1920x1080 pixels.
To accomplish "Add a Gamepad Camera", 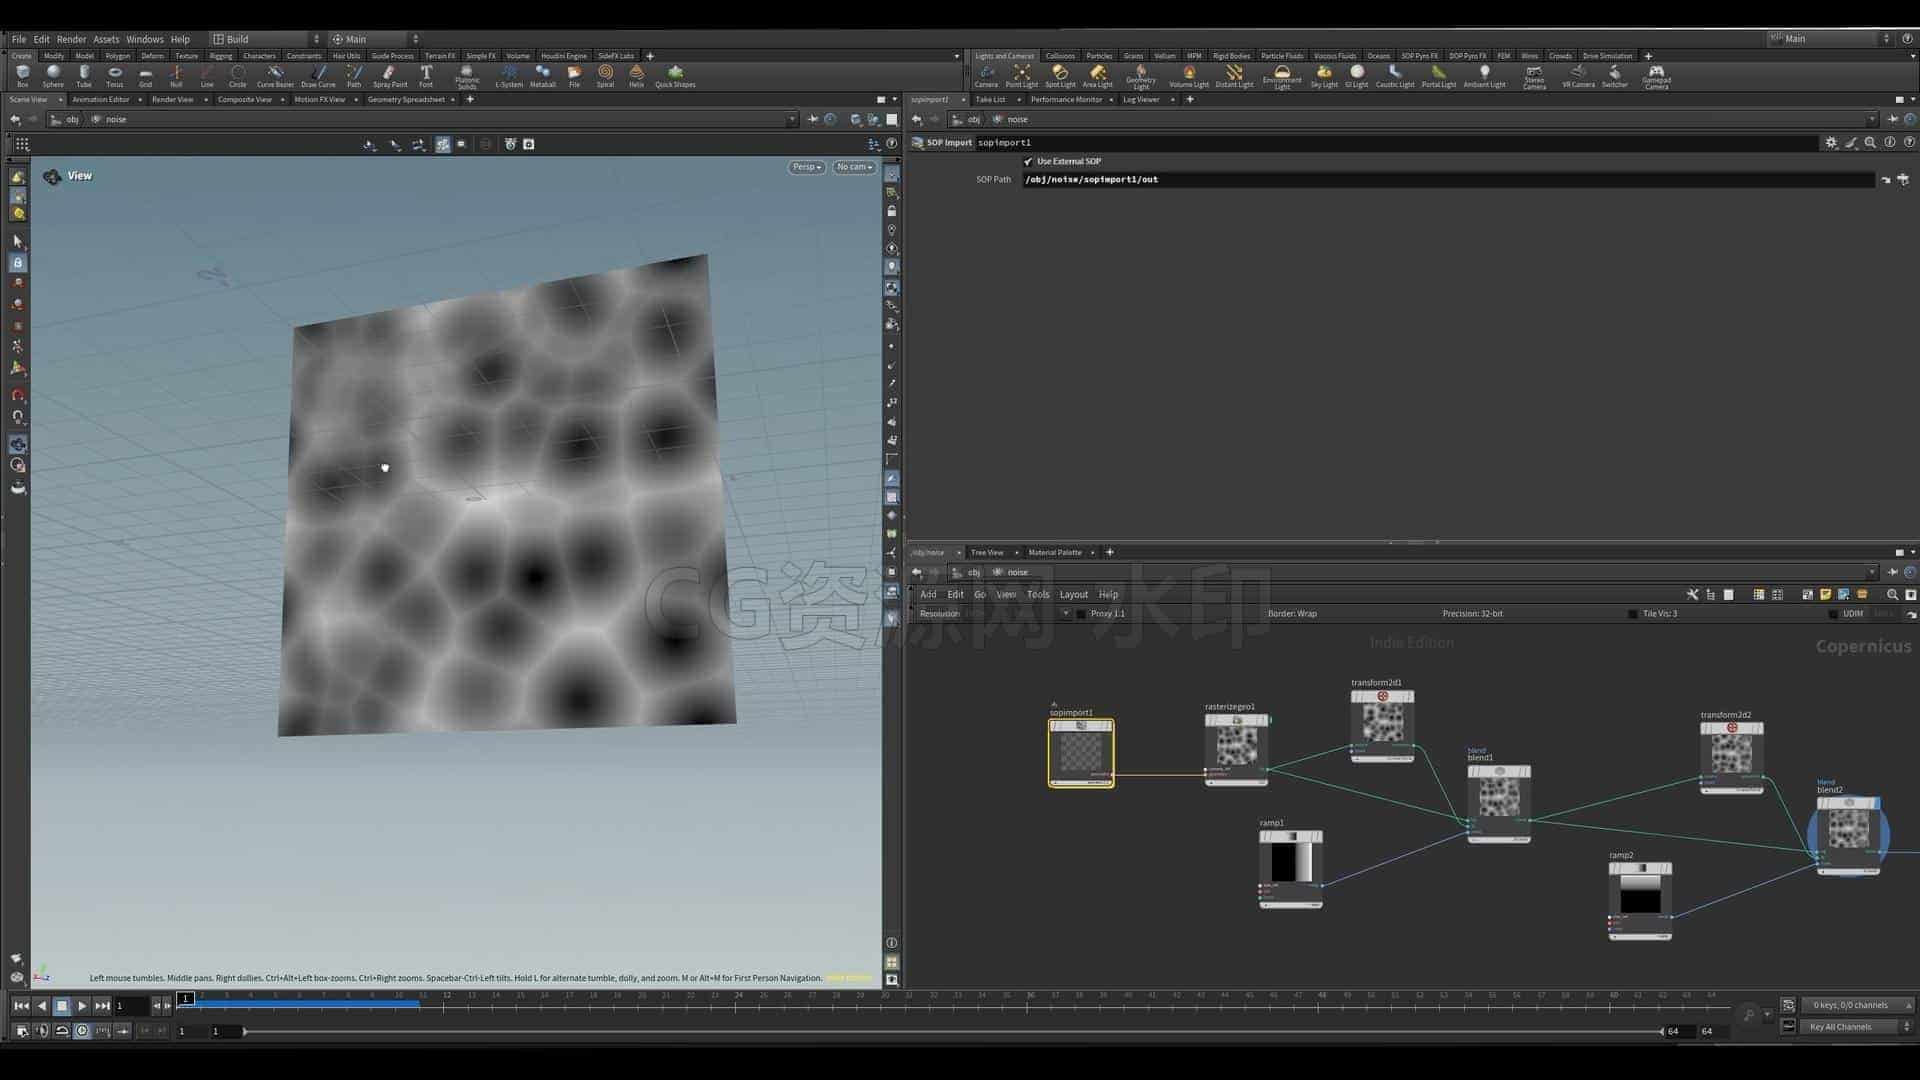I will coord(1656,77).
